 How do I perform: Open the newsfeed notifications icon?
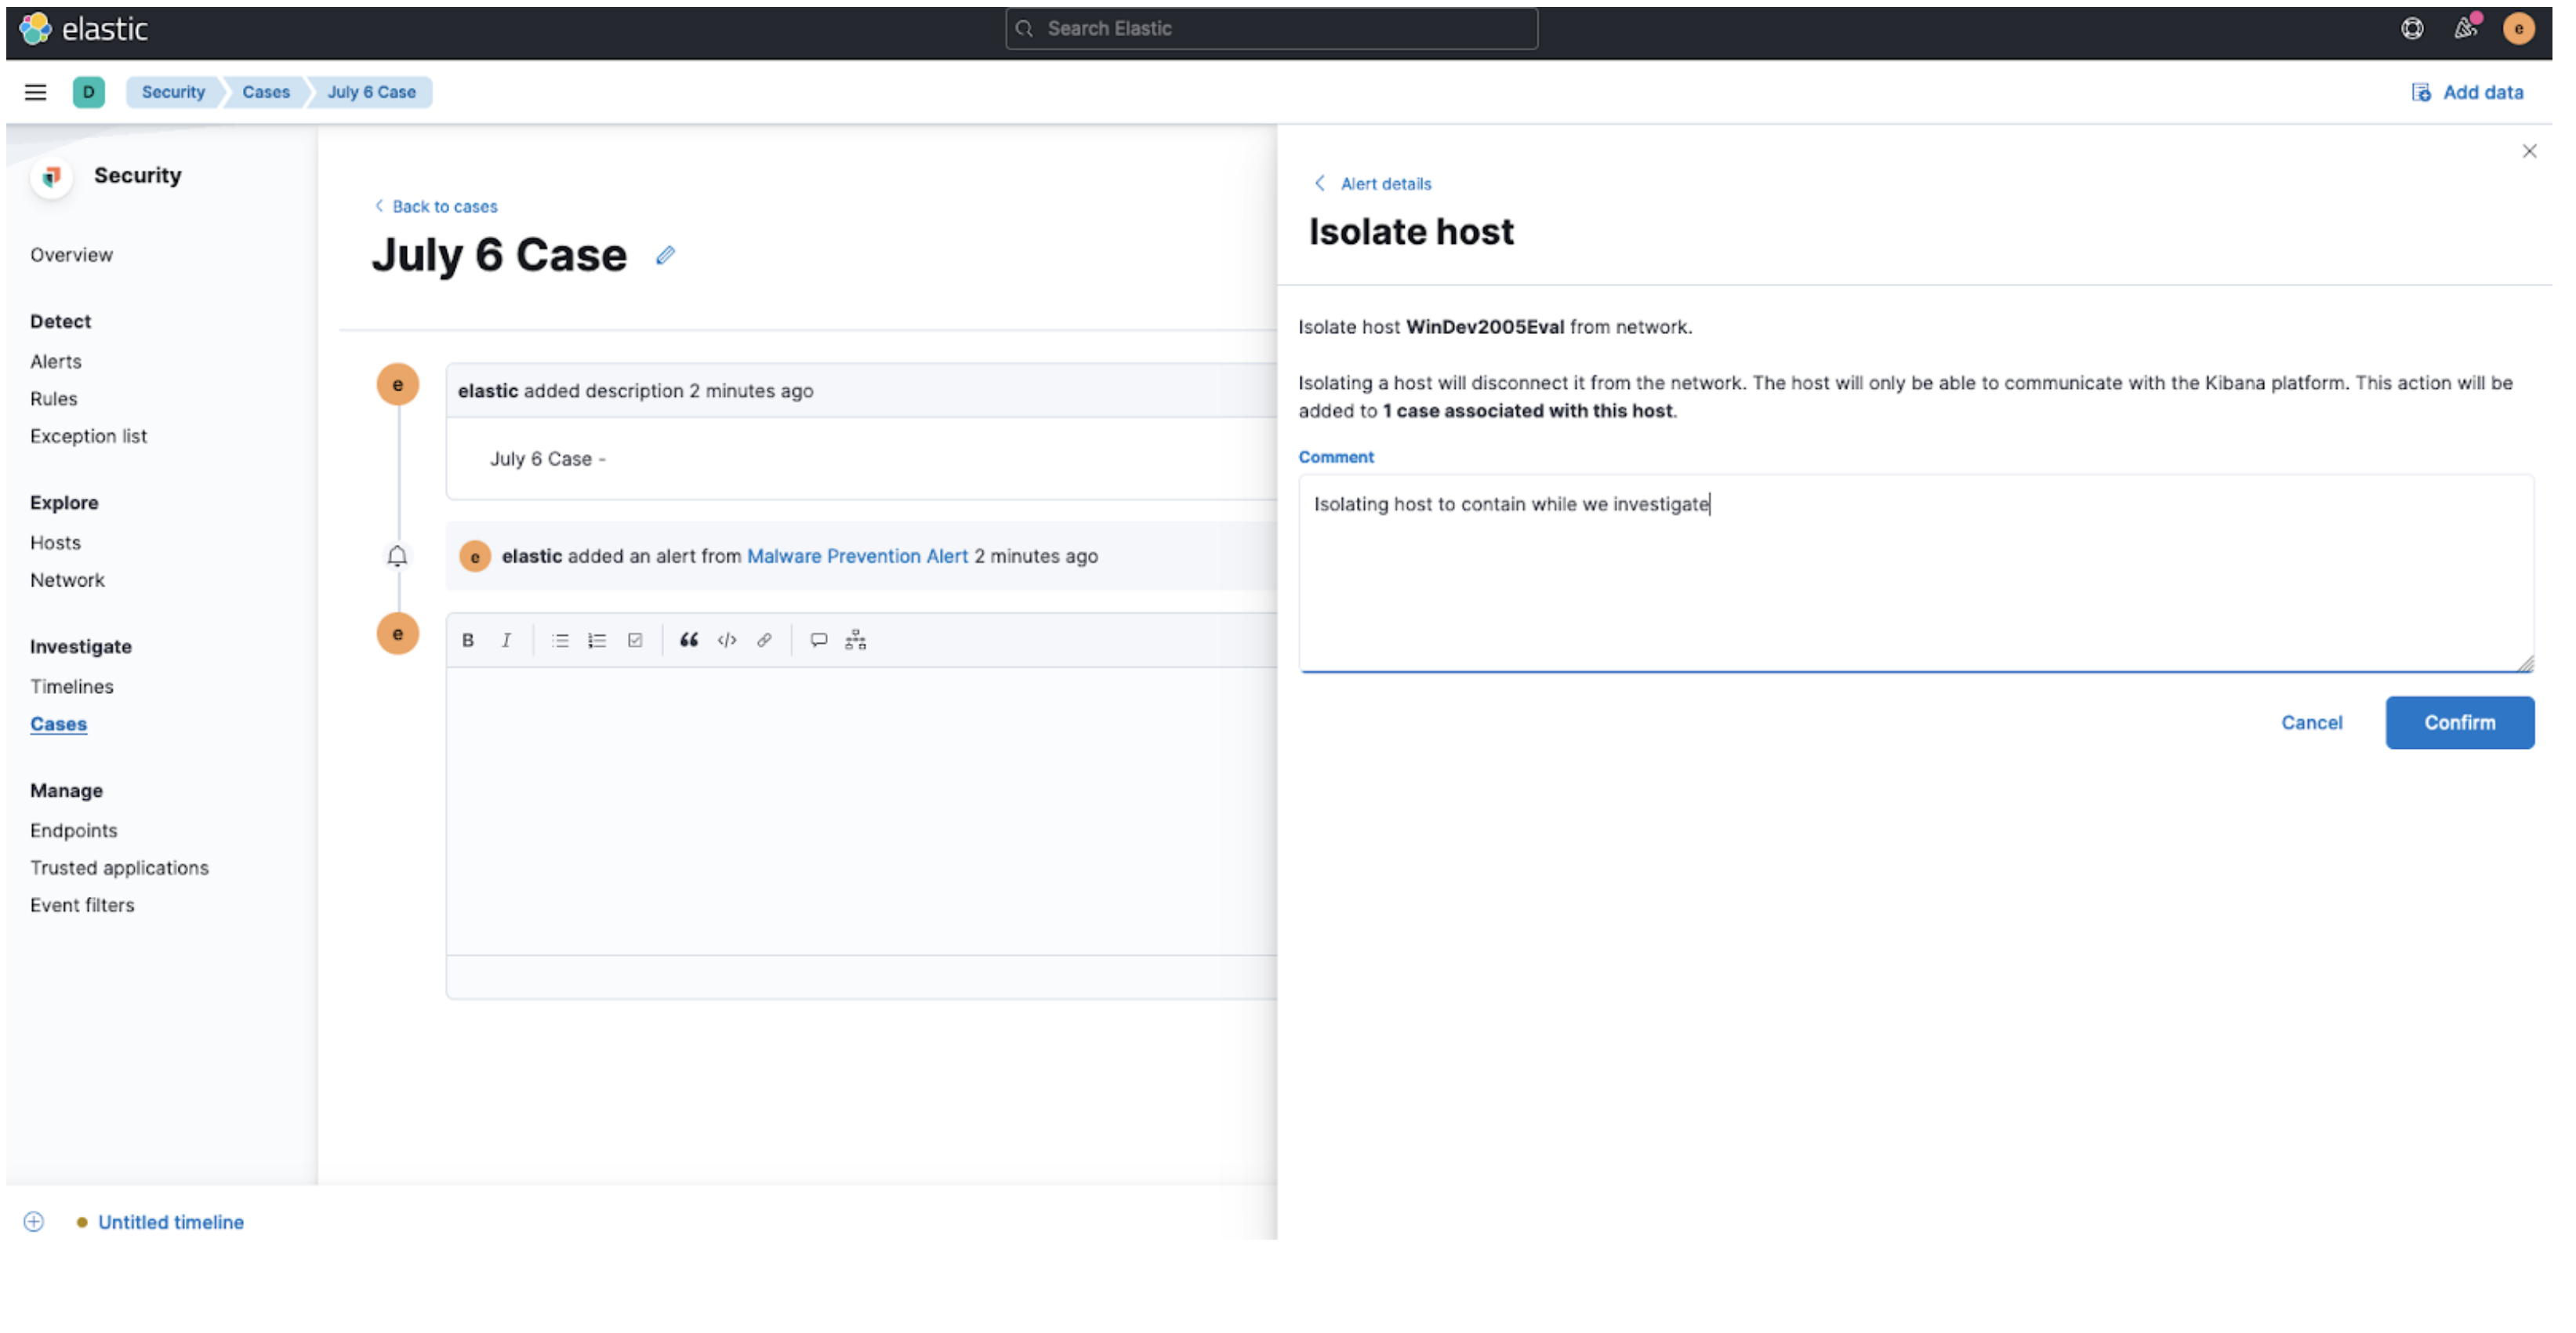(2465, 29)
